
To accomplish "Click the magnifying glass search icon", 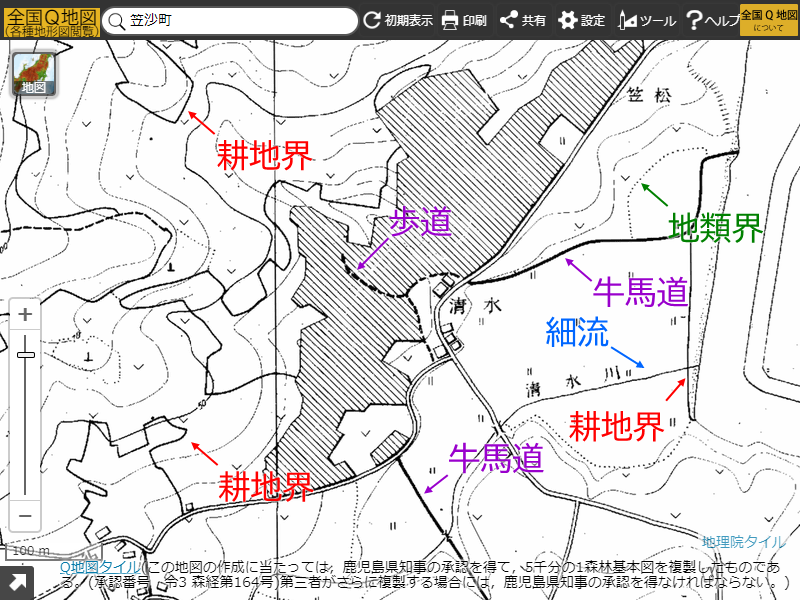I will tap(118, 18).
